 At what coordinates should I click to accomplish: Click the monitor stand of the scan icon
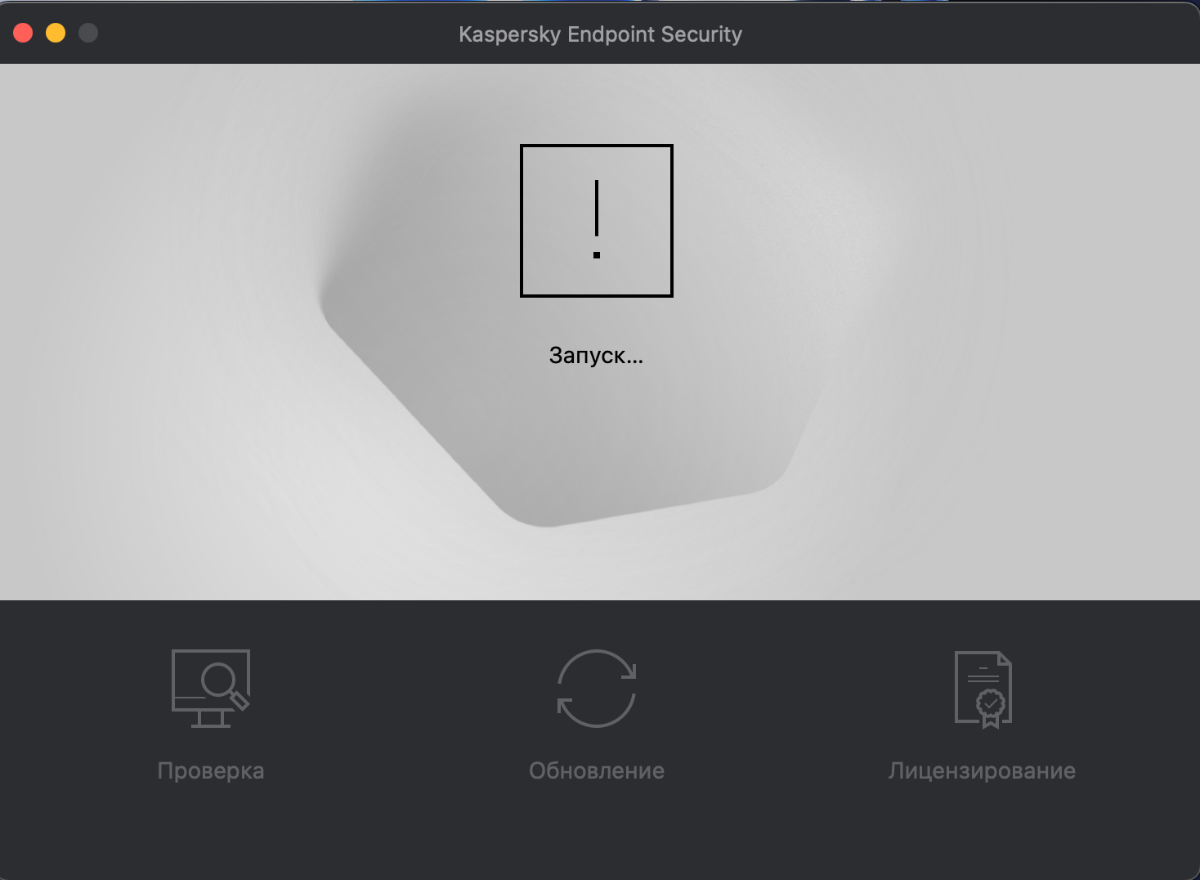[x=211, y=719]
